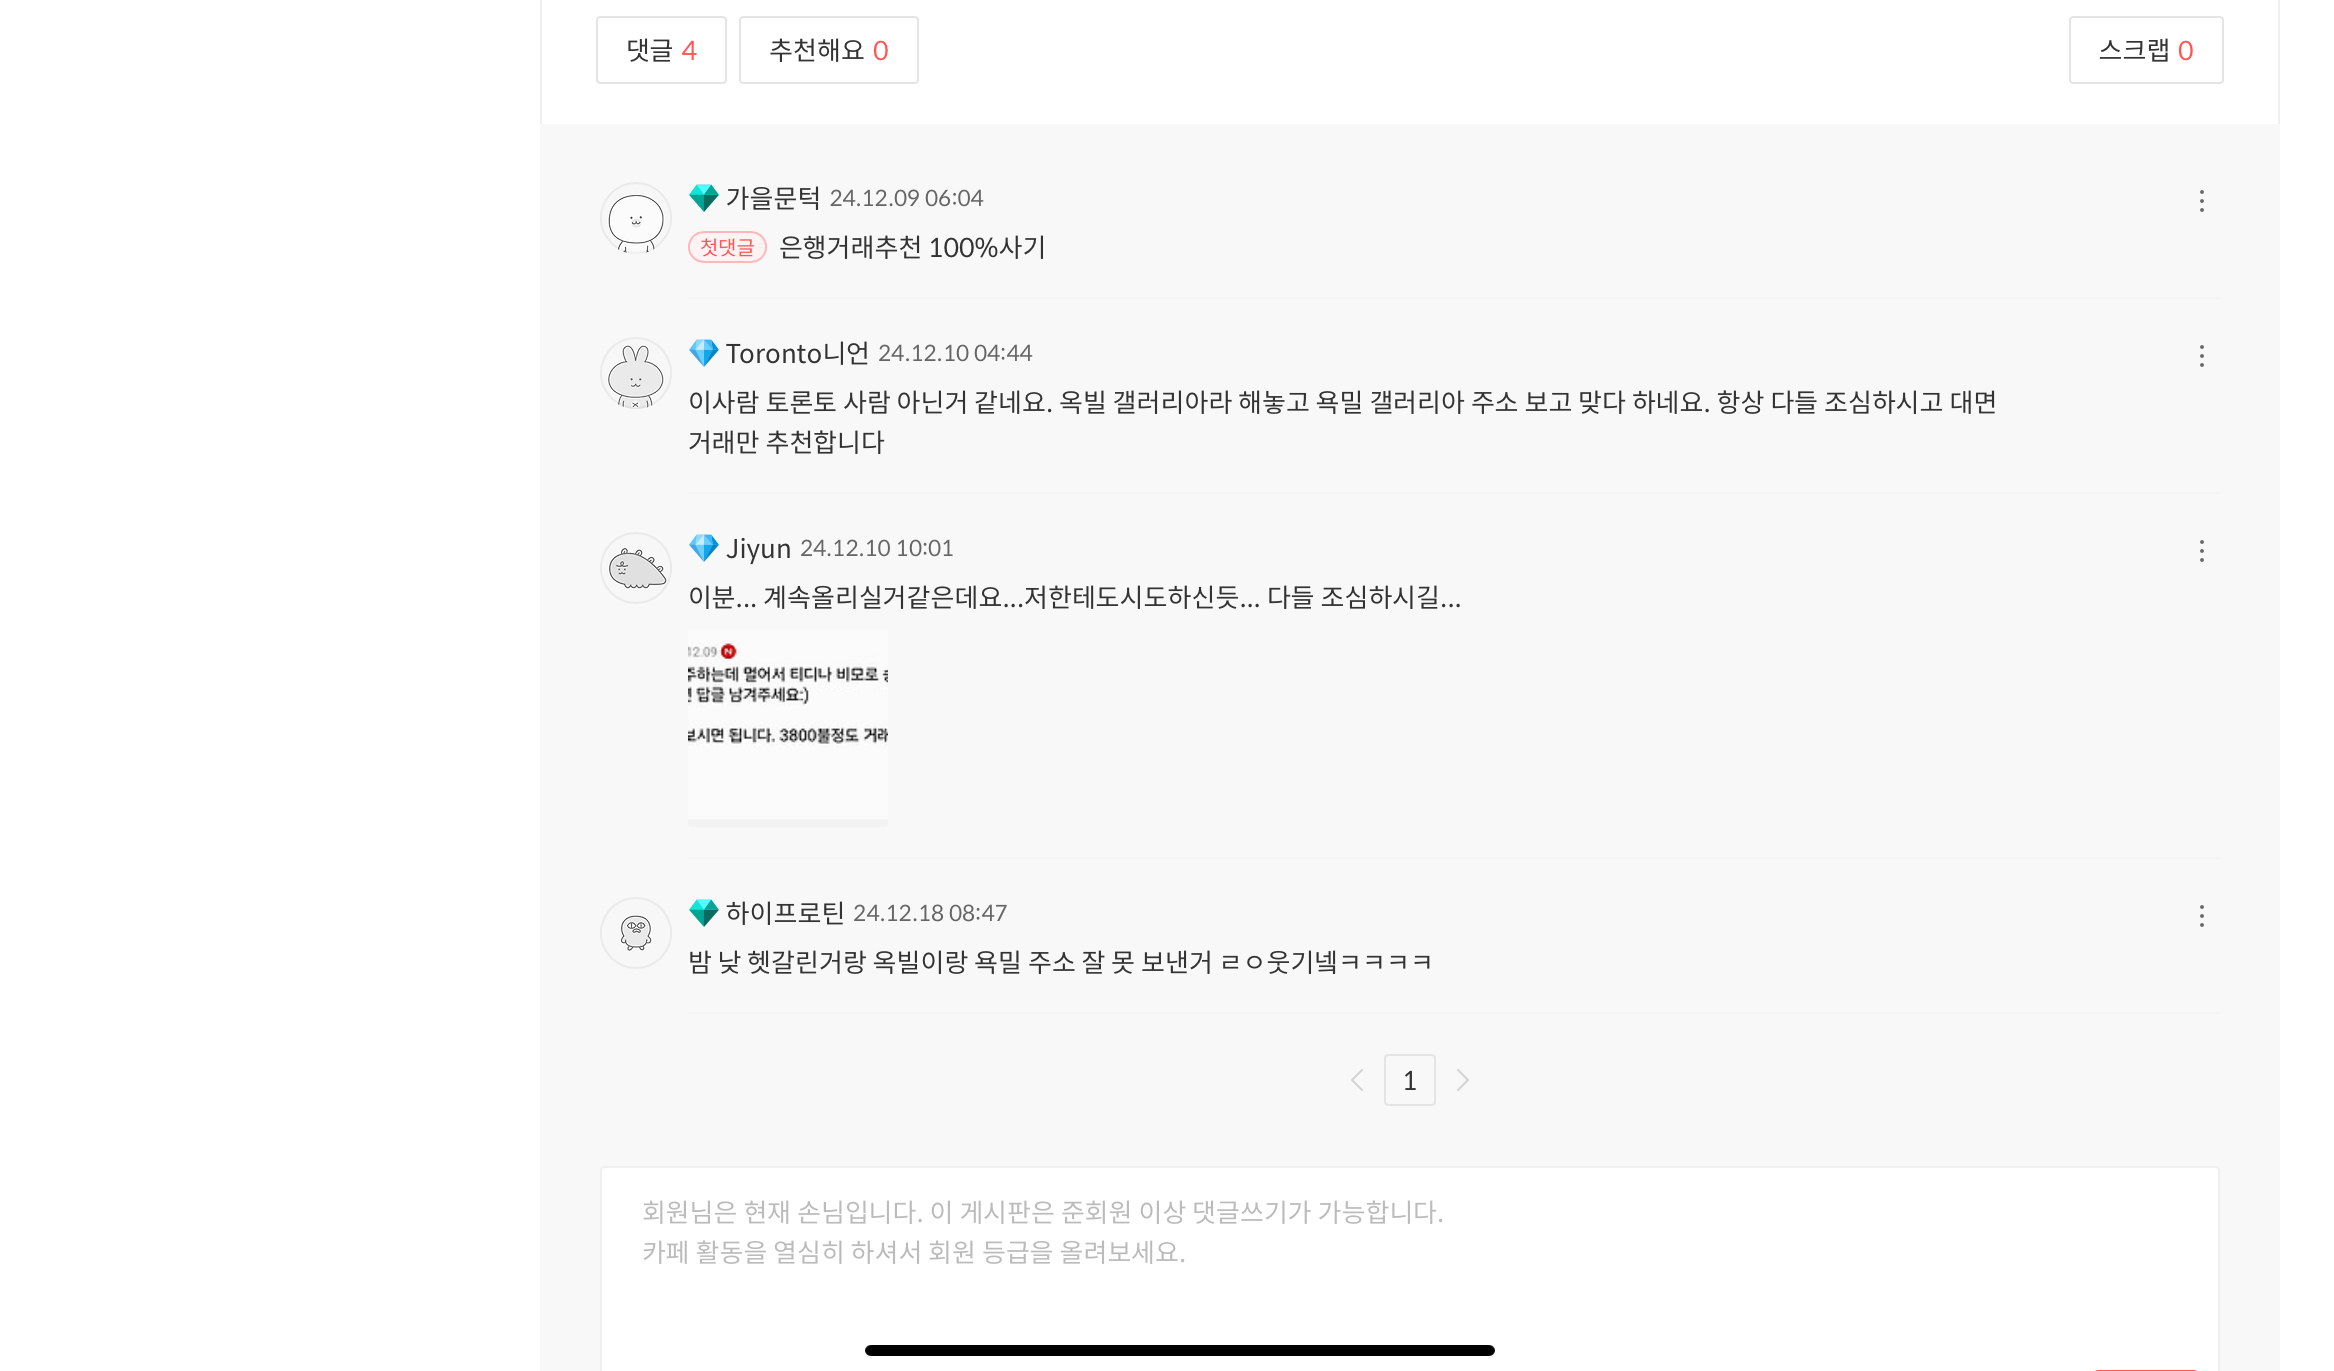This screenshot has height=1371, width=2334.
Task: Click the 댓글 4 comments button
Action: (x=661, y=50)
